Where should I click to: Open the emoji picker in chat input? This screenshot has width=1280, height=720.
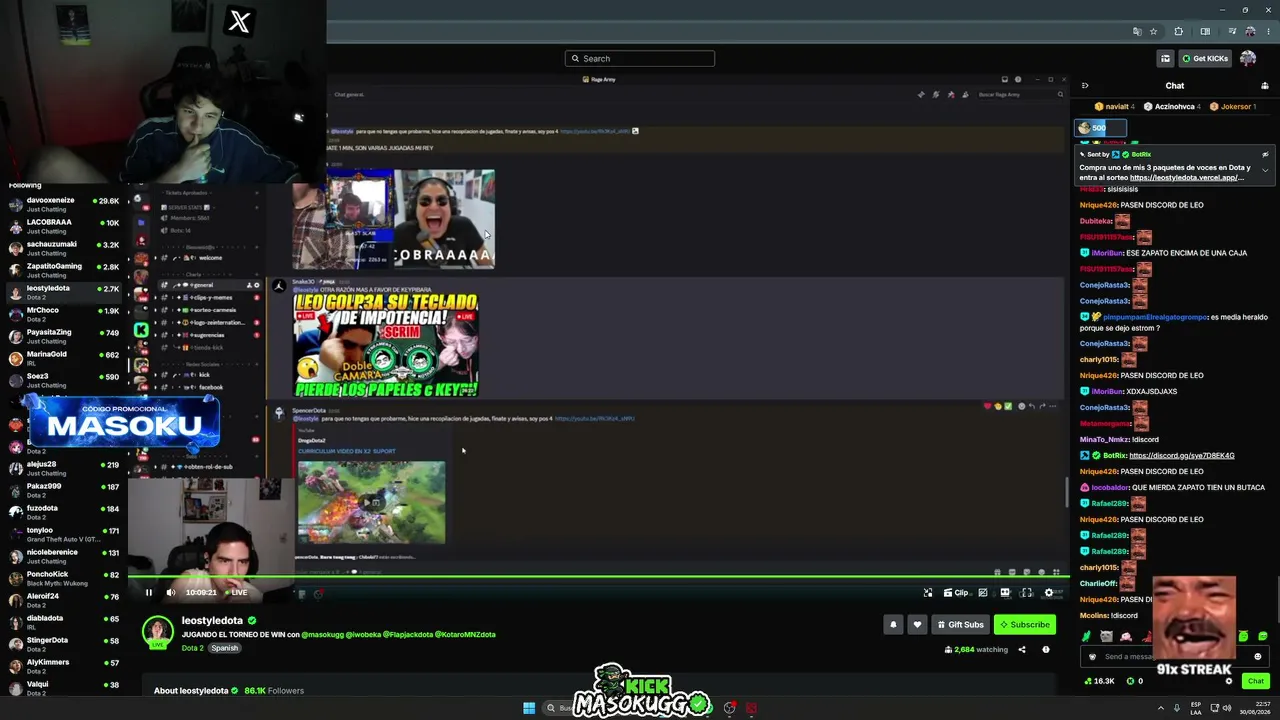pyautogui.click(x=1258, y=657)
